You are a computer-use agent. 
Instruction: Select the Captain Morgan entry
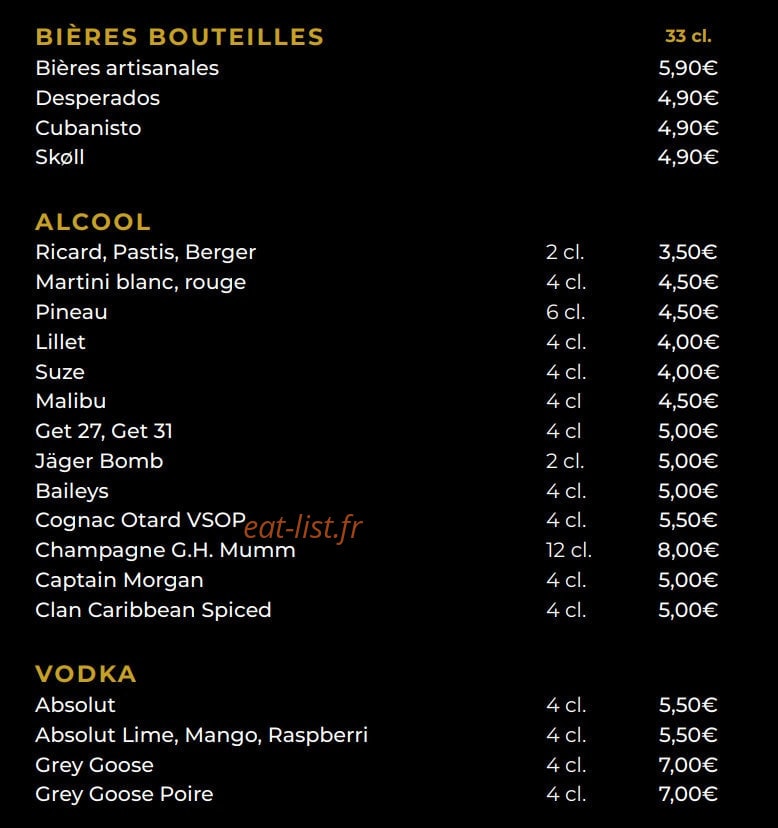119,580
